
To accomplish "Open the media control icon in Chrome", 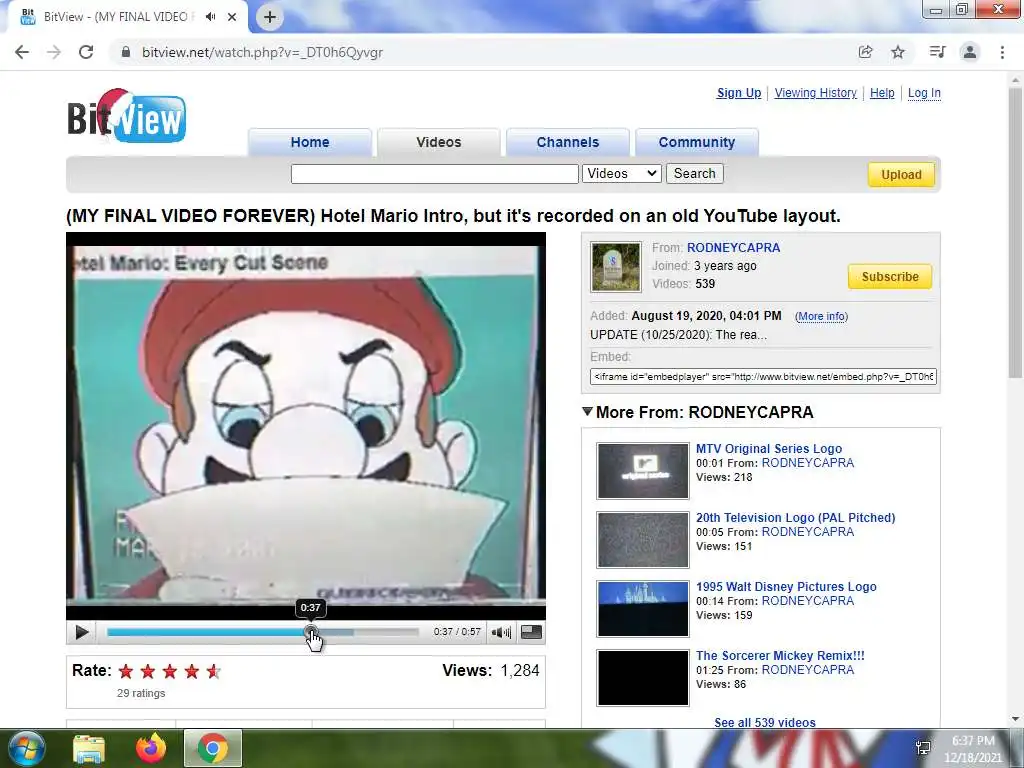I will coord(937,52).
